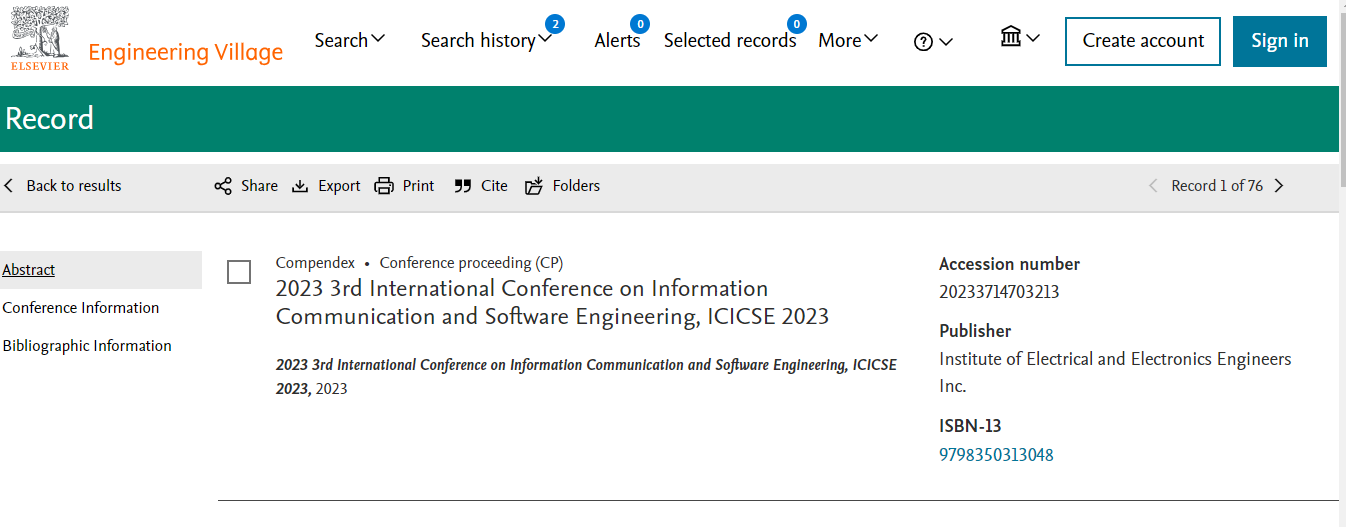
Task: Click the Print printer icon
Action: pos(384,186)
